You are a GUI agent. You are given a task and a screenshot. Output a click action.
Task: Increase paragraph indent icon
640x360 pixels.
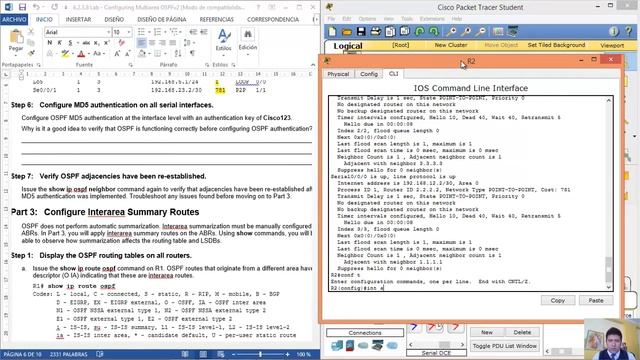pos(204,32)
